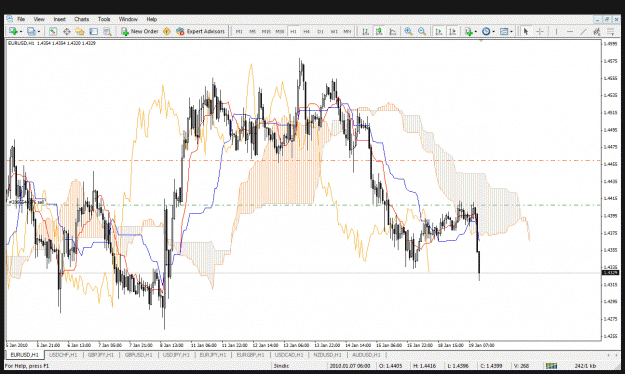The width and height of the screenshot is (625, 374).
Task: Switch to the USDCHF,H1 chart tab
Action: tap(63, 355)
